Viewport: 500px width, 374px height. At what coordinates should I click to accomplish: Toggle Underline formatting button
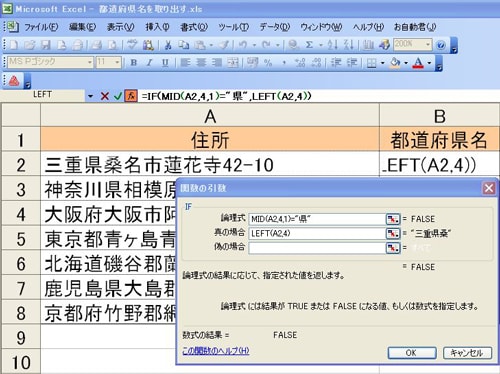tap(165, 62)
